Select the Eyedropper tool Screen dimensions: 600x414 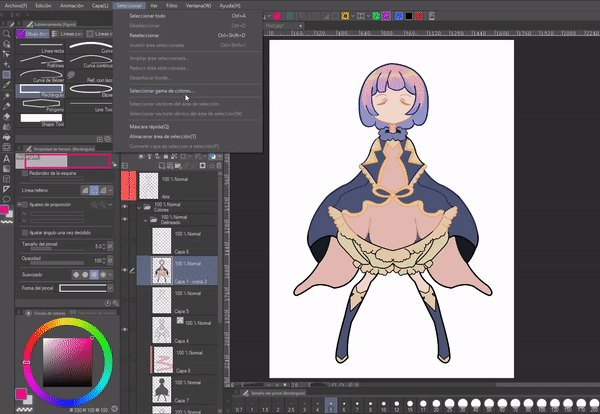(6, 85)
